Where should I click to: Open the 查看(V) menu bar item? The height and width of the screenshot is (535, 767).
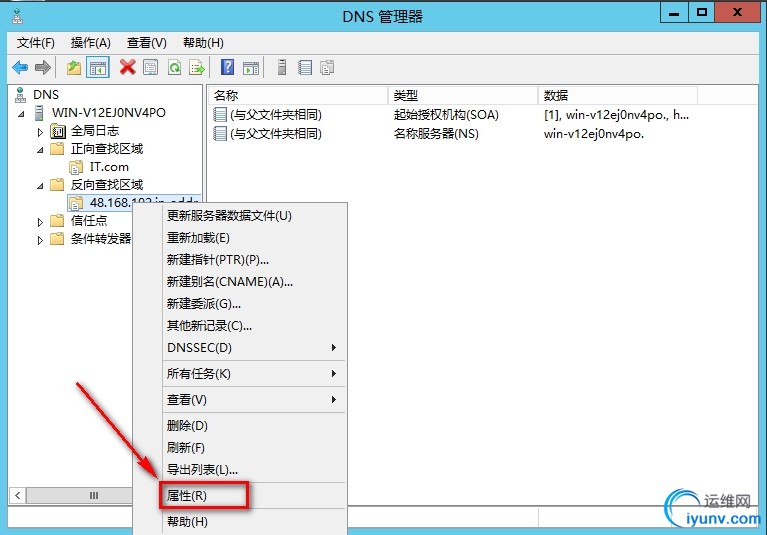pos(147,43)
